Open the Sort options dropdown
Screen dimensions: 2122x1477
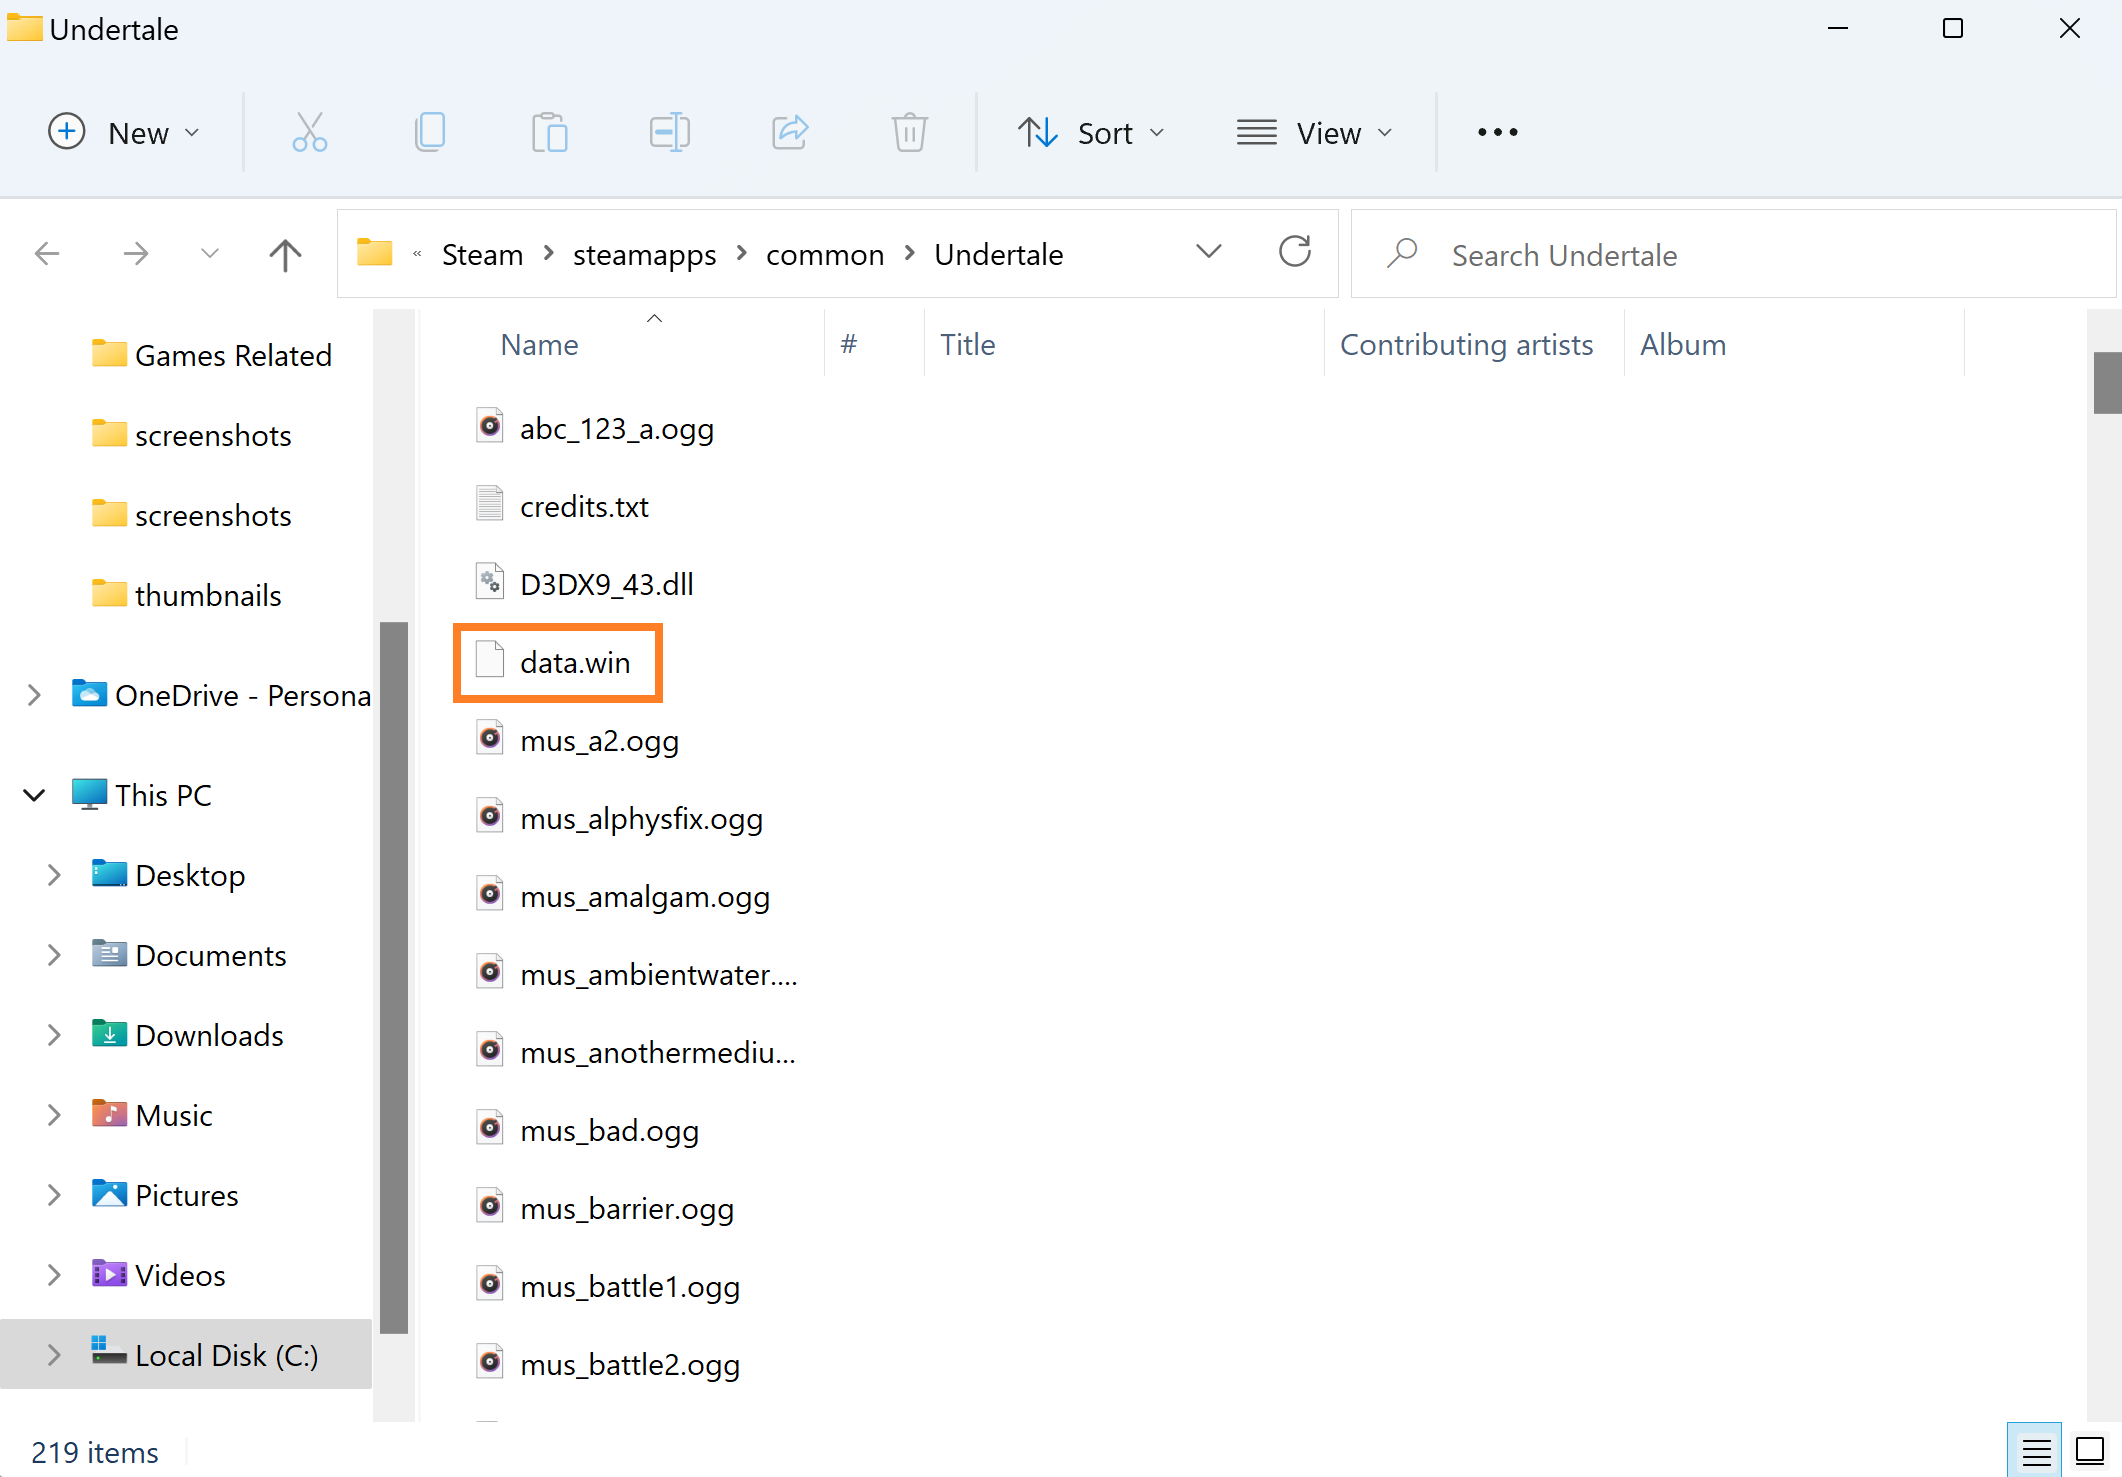pos(1091,132)
